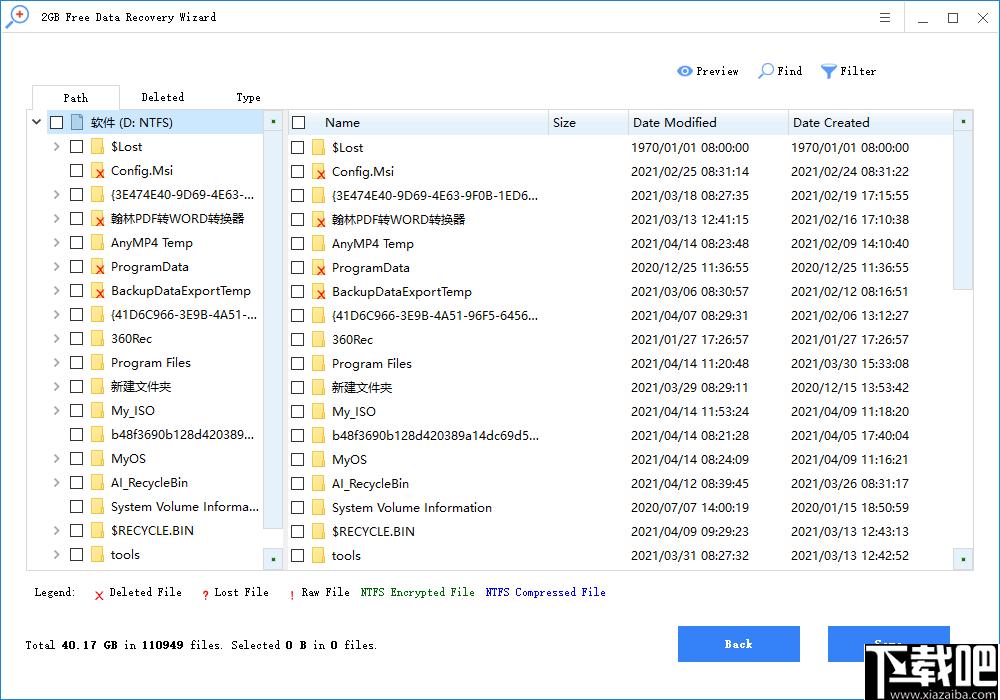Viewport: 1000px width, 700px height.
Task: Sort by Date Modified column header
Action: point(675,123)
